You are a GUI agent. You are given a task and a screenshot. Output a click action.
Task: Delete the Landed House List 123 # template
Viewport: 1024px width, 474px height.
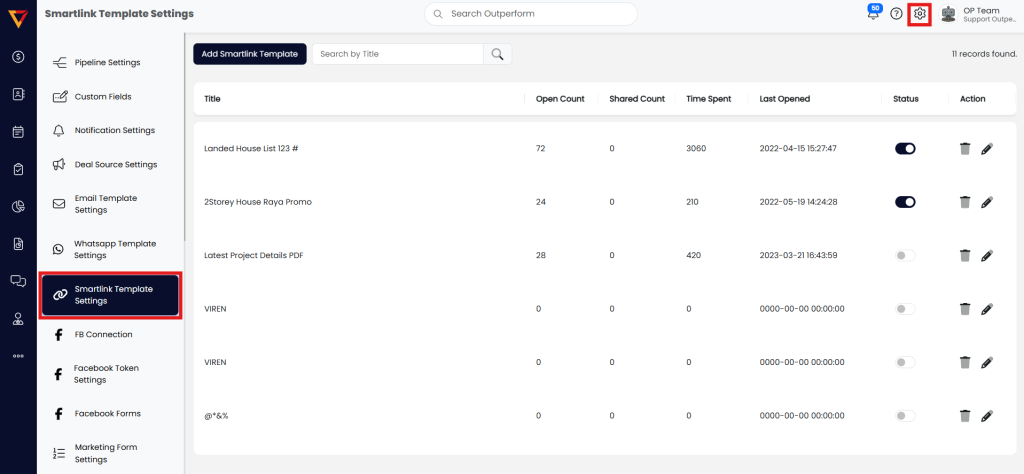tap(965, 148)
